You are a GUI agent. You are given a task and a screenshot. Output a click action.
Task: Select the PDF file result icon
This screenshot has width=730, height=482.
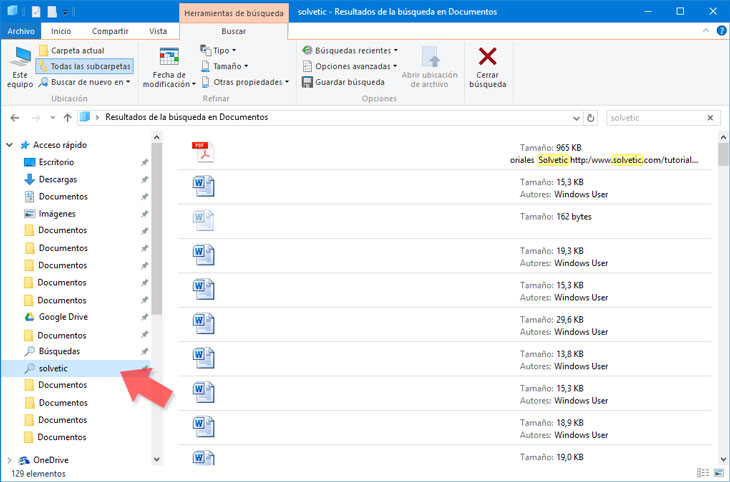203,152
